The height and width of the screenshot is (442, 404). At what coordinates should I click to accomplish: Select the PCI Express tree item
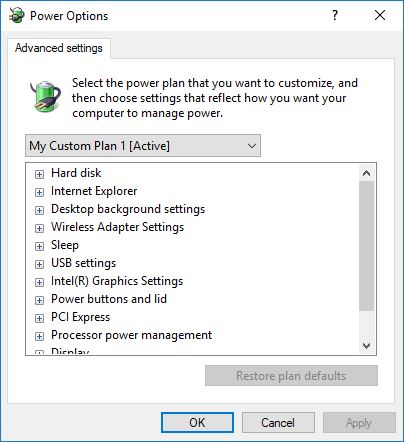click(x=80, y=317)
